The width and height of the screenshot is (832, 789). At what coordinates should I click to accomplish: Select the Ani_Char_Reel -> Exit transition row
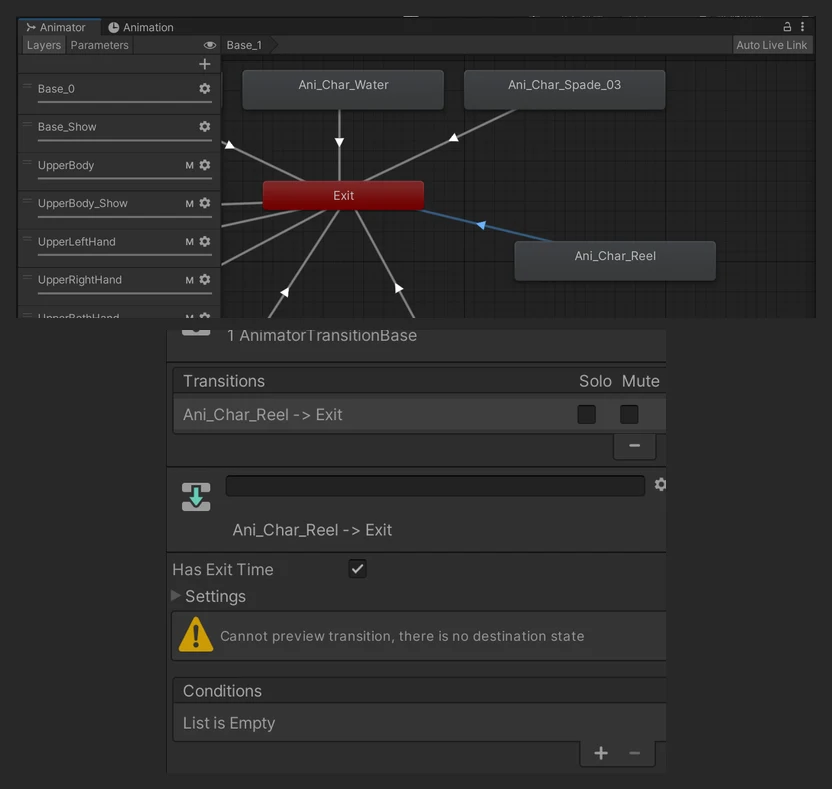(419, 414)
